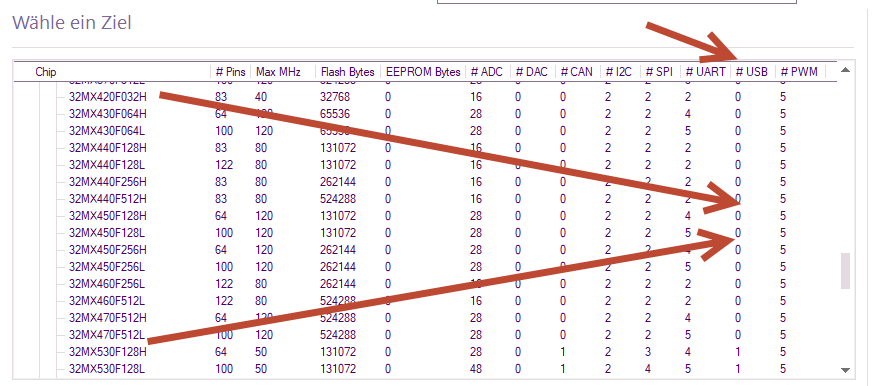Click CAN value 1 of 32MX530F128L
Image resolution: width=872 pixels, height=386 pixels.
[563, 369]
